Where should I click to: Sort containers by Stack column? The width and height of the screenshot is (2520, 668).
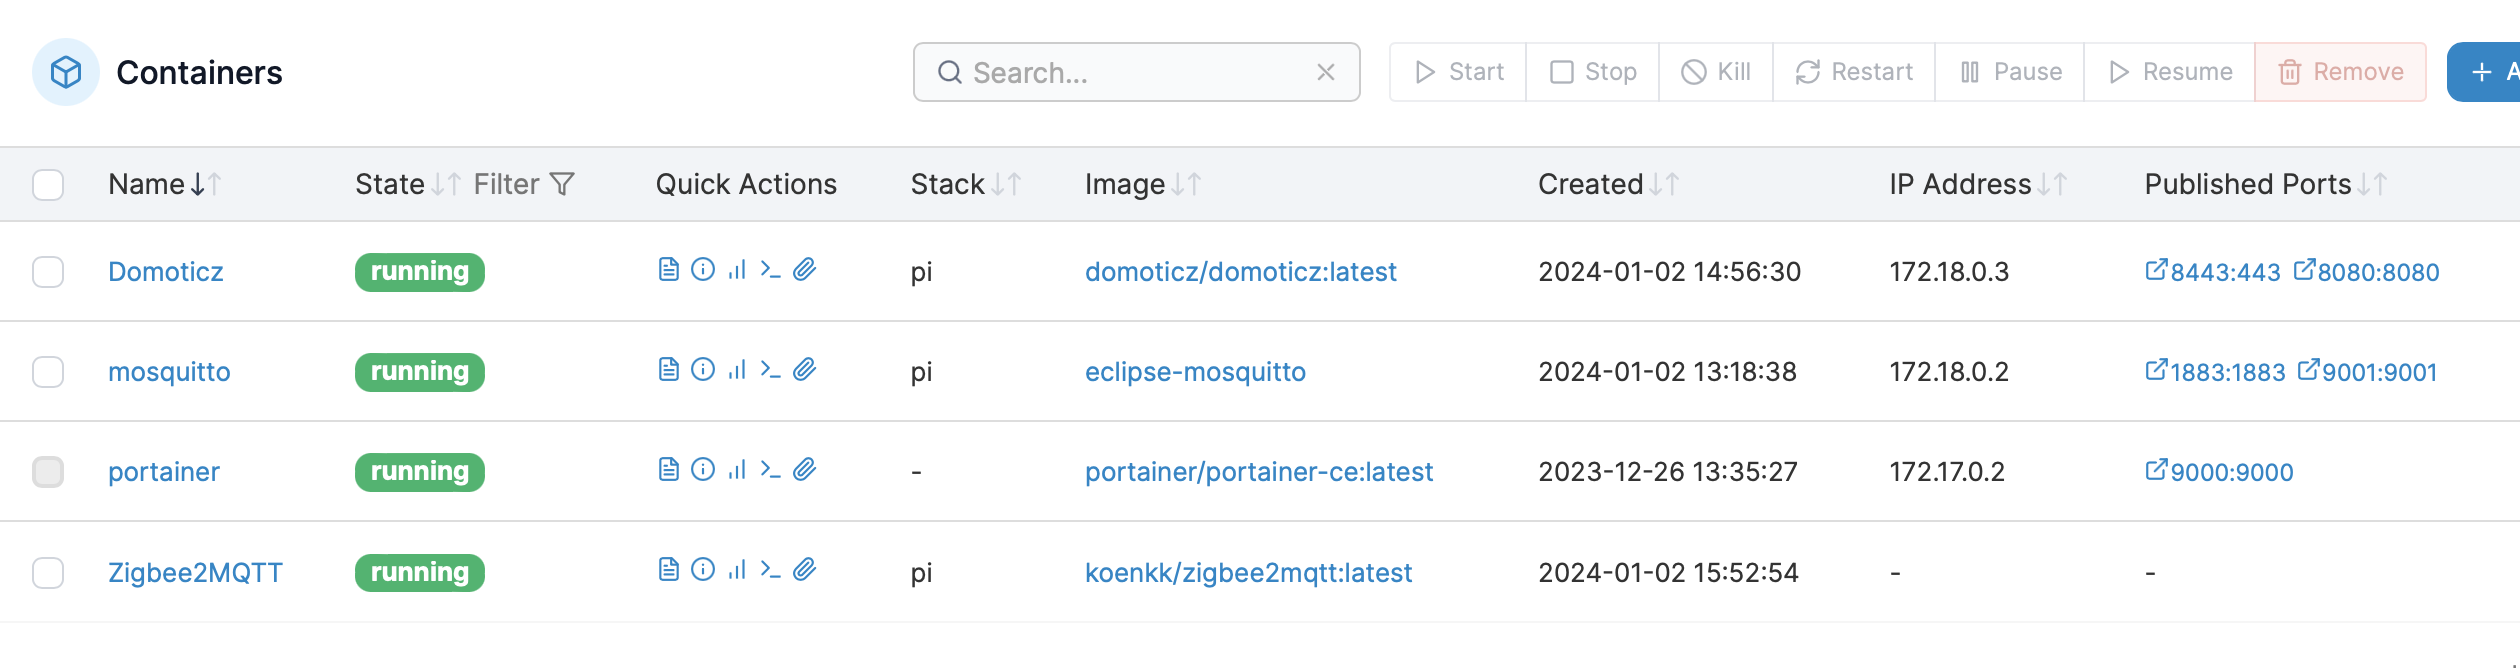(966, 184)
